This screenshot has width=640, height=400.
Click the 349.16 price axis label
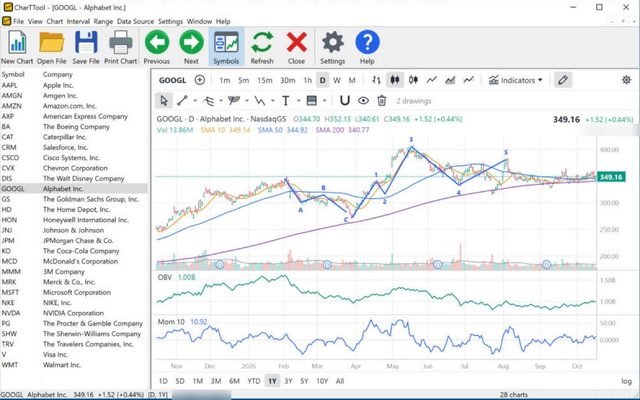(611, 177)
